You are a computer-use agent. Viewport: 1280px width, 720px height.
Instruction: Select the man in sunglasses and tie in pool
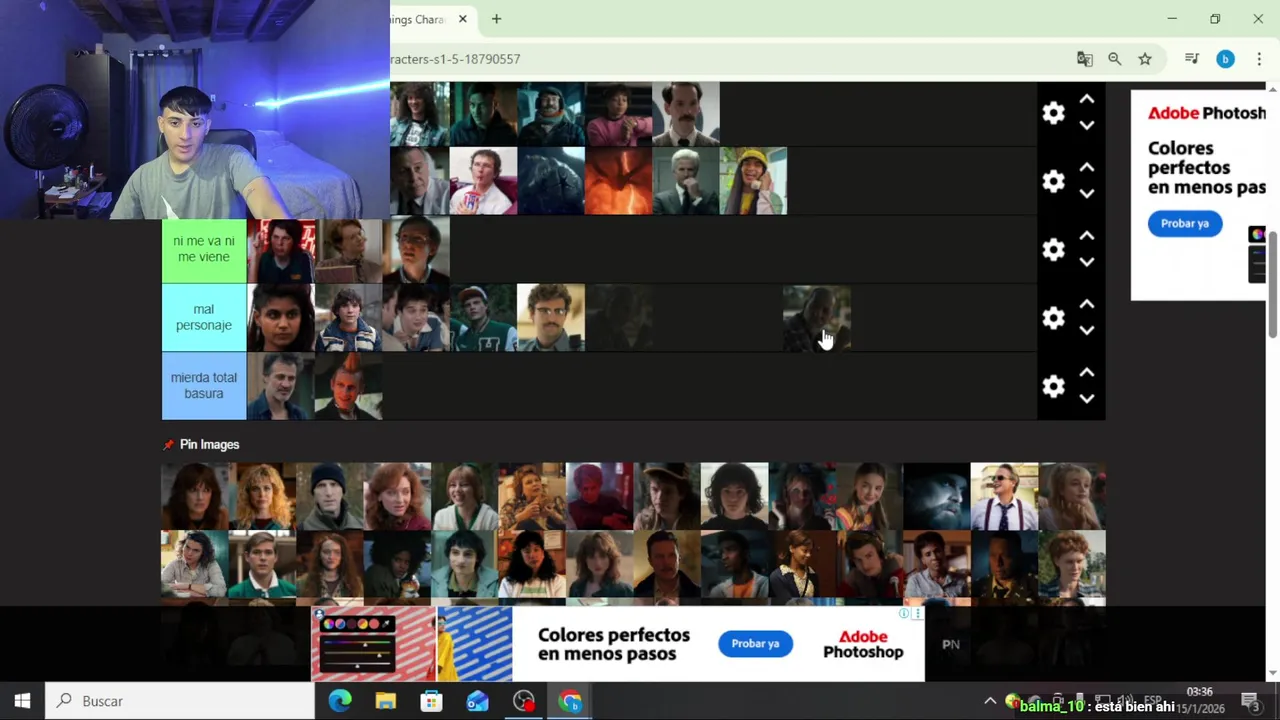(x=1004, y=496)
